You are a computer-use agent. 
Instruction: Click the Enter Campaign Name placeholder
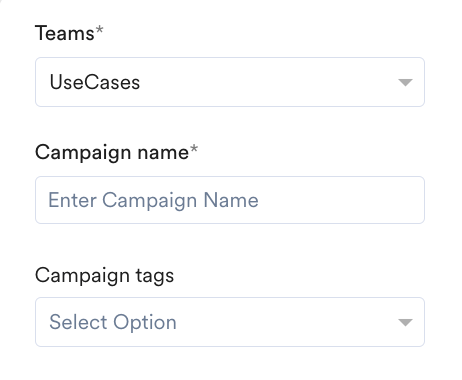tap(153, 200)
